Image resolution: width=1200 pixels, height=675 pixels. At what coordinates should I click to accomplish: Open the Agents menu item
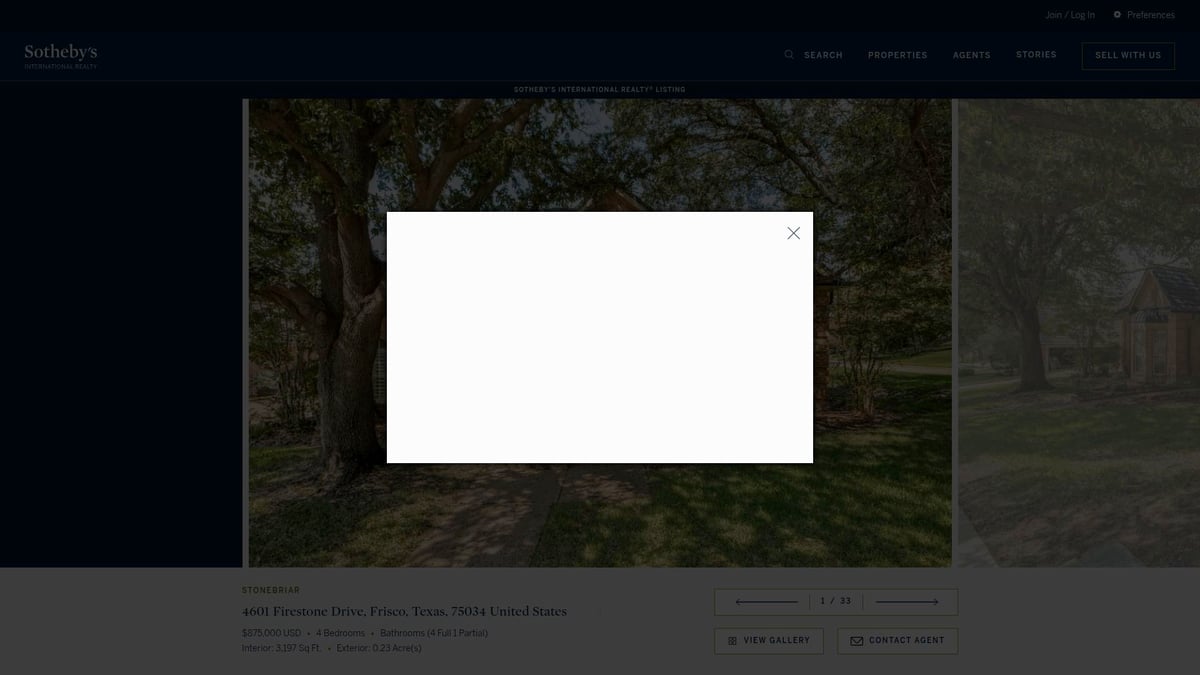coord(971,55)
